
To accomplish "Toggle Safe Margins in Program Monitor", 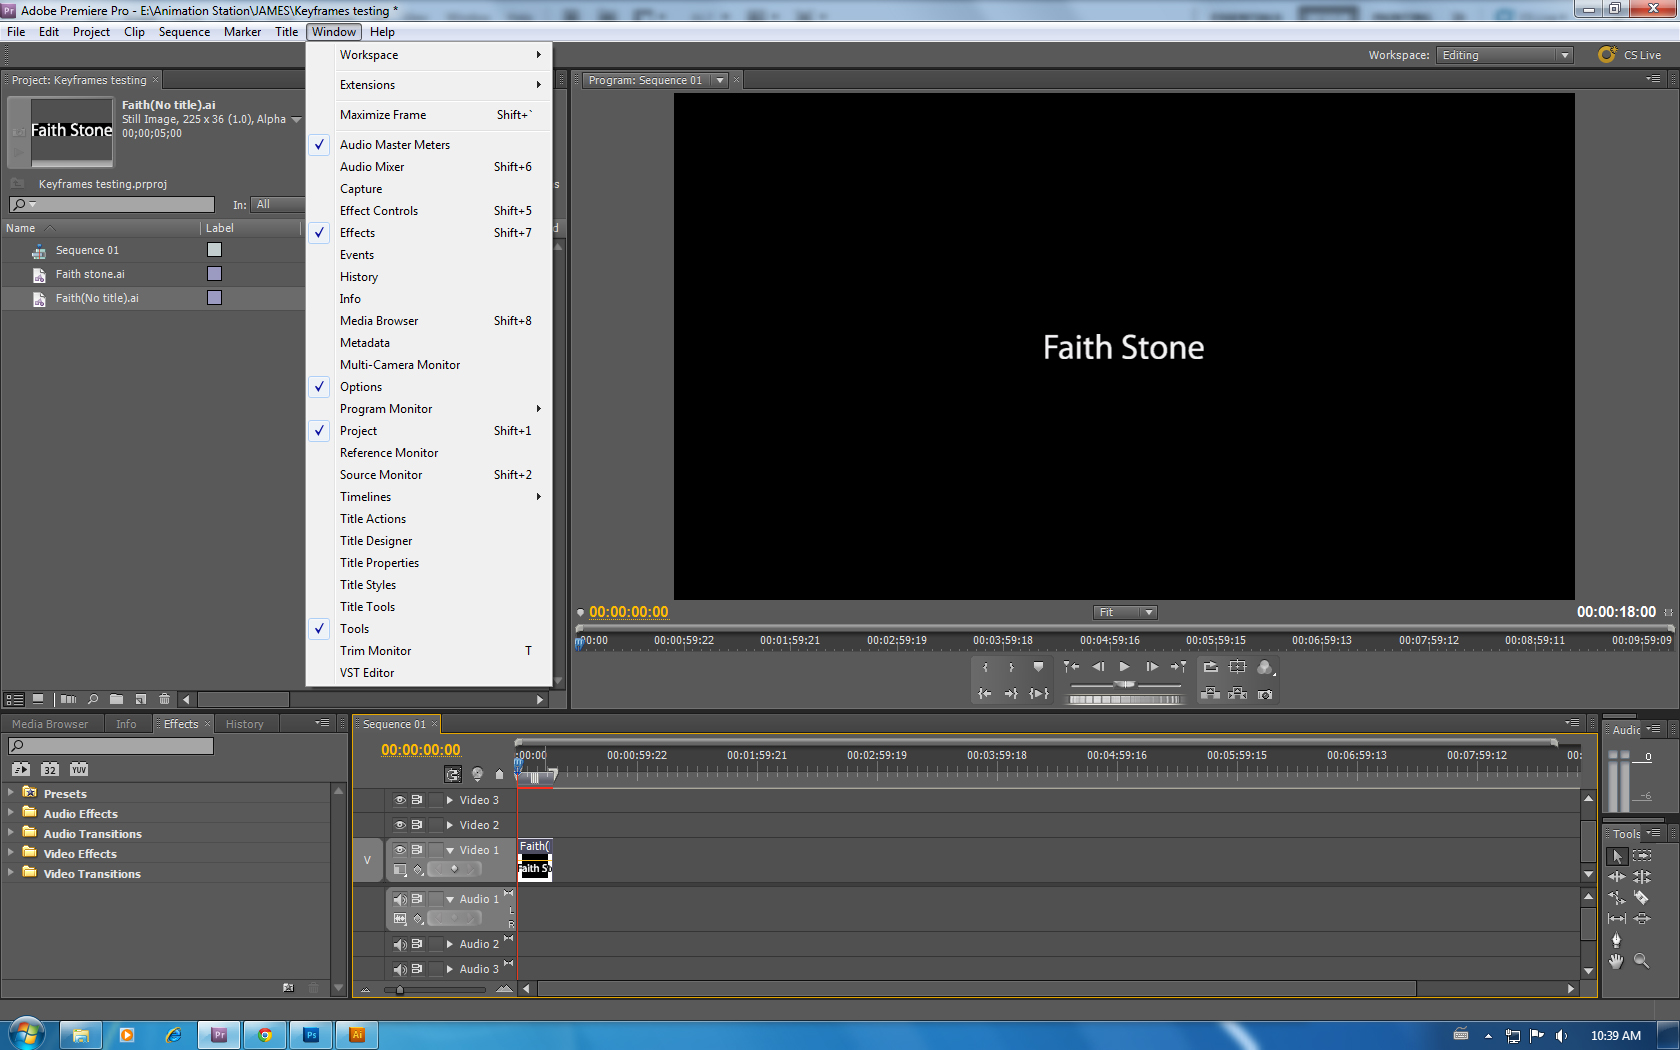I will [1237, 667].
